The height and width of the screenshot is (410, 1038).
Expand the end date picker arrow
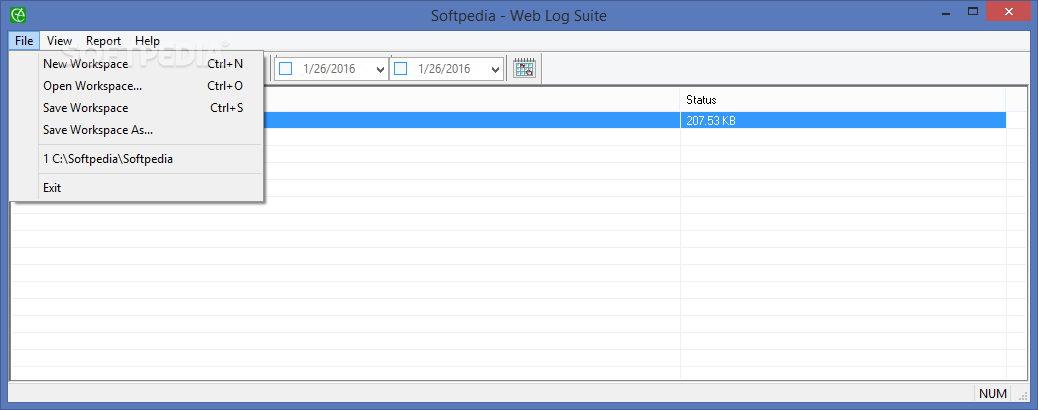[x=495, y=69]
